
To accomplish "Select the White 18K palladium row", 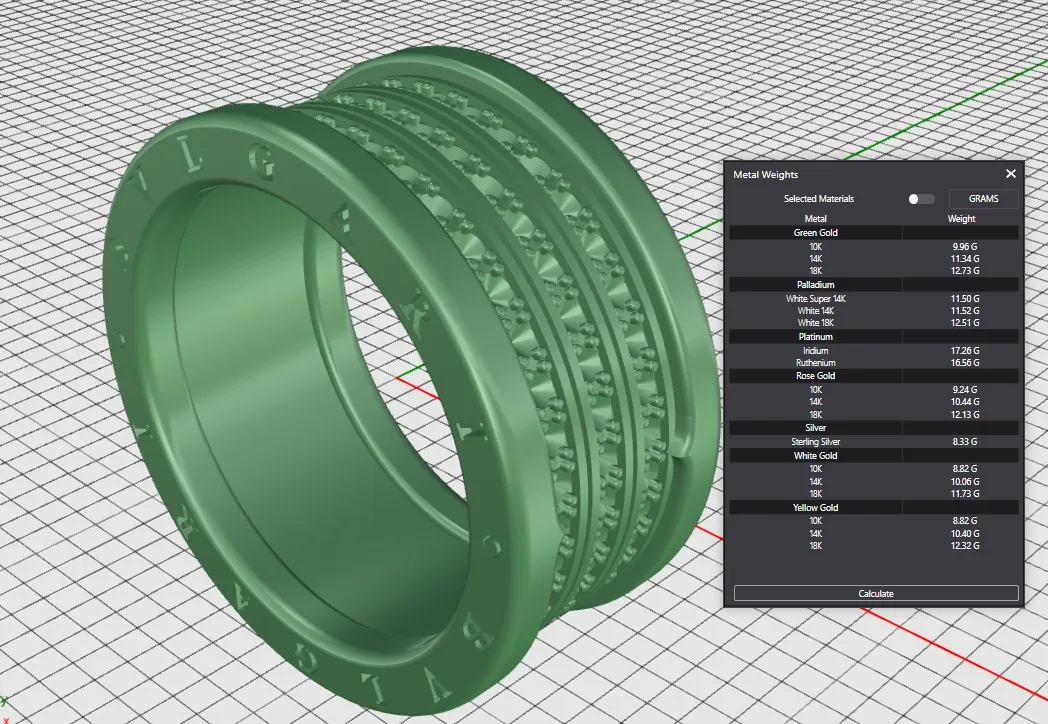I will click(874, 323).
